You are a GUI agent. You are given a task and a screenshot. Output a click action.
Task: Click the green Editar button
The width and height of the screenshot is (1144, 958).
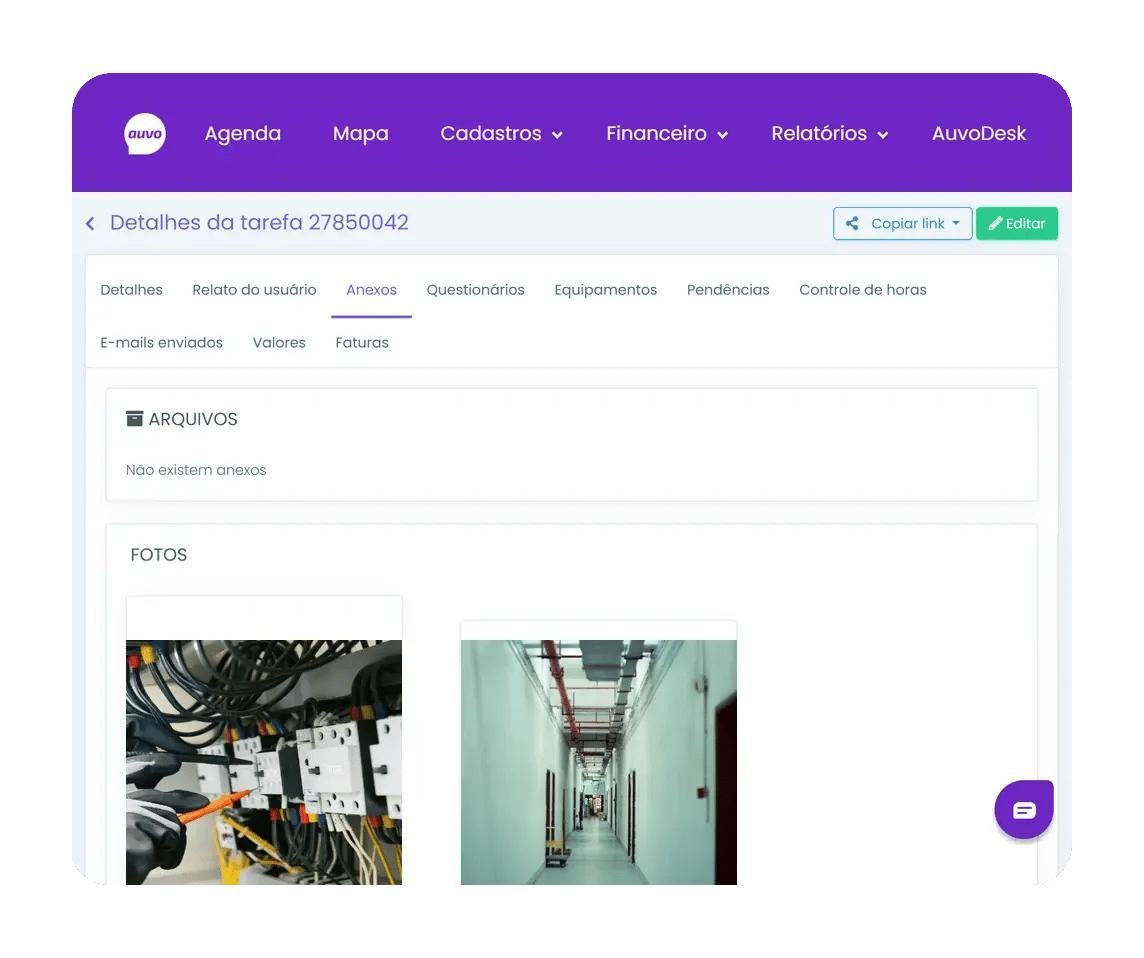tap(1017, 223)
